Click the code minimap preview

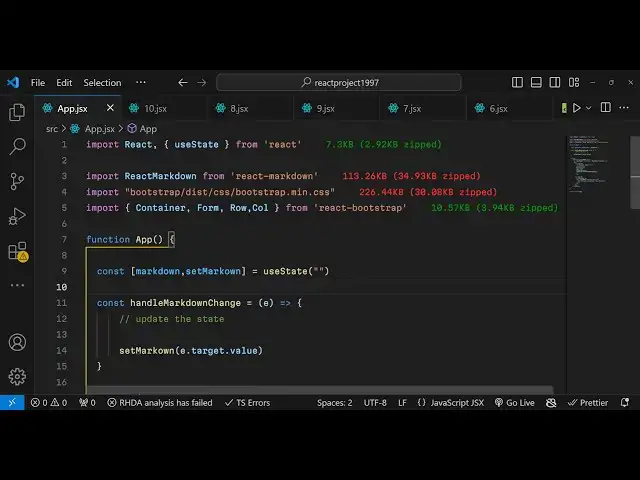(x=588, y=164)
